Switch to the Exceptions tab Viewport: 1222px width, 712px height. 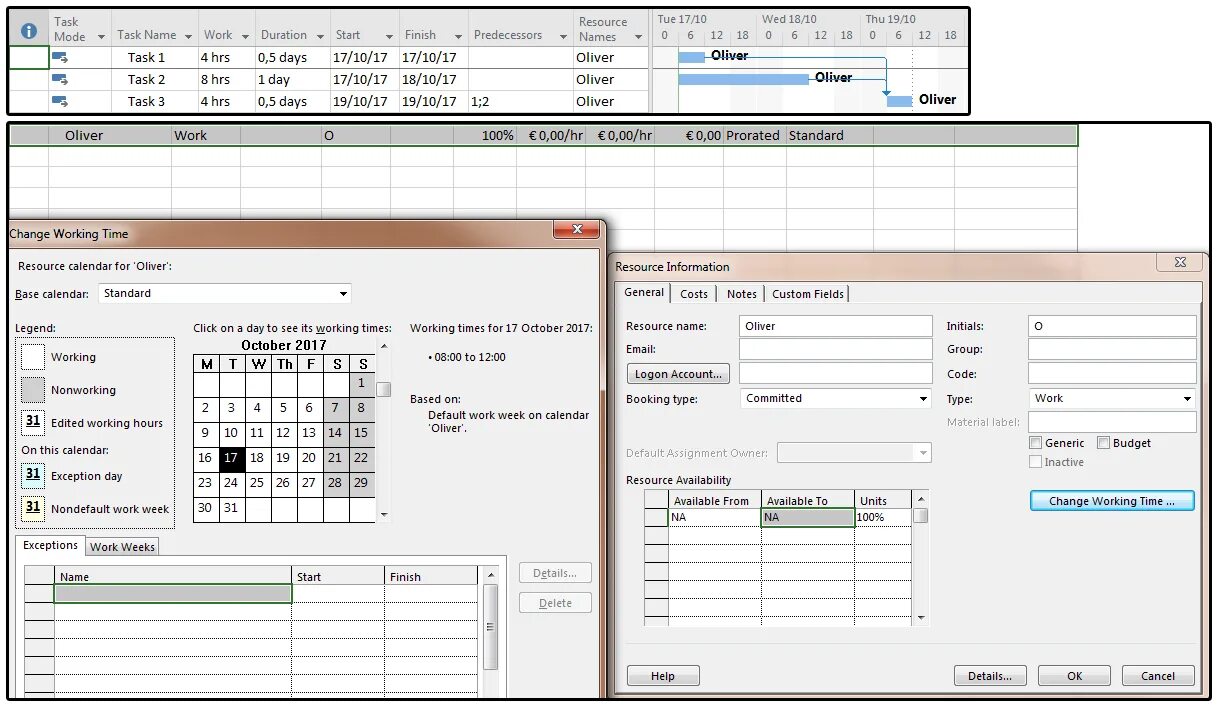[50, 545]
